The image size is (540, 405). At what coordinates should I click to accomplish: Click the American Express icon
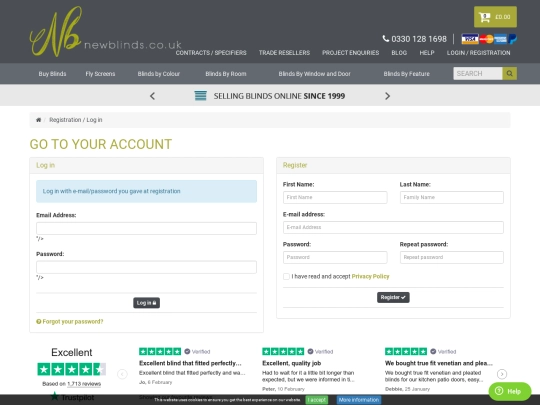[x=500, y=39]
